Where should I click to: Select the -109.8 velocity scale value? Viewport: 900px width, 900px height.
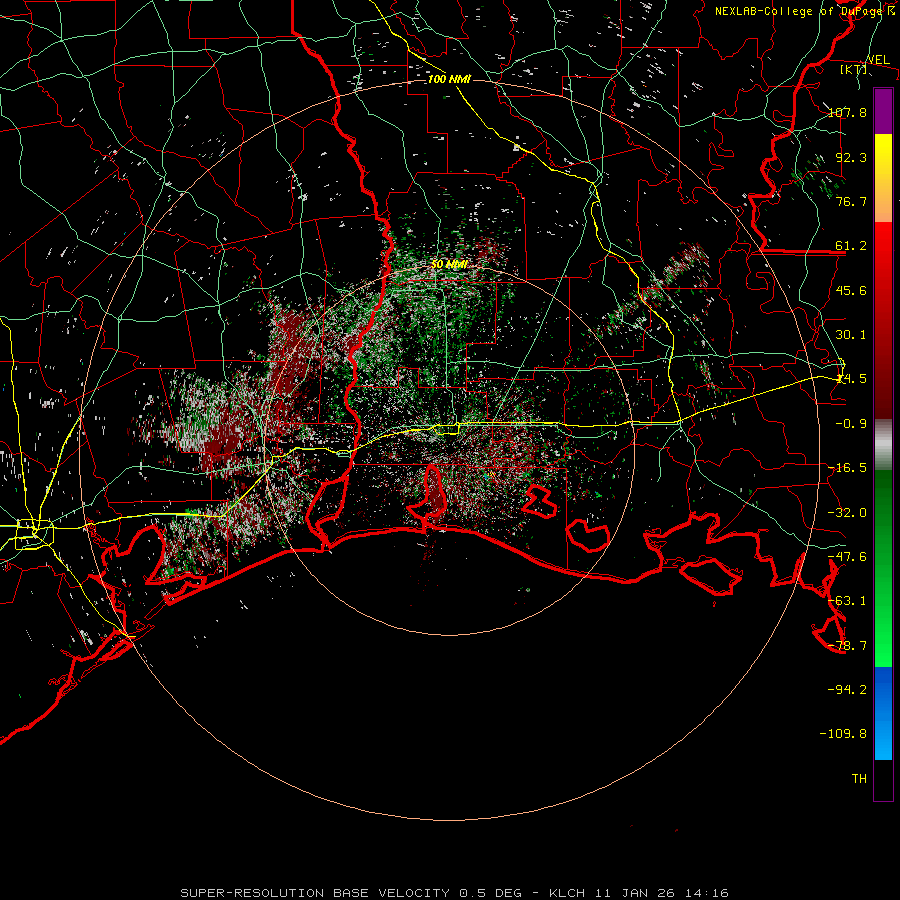843,734
